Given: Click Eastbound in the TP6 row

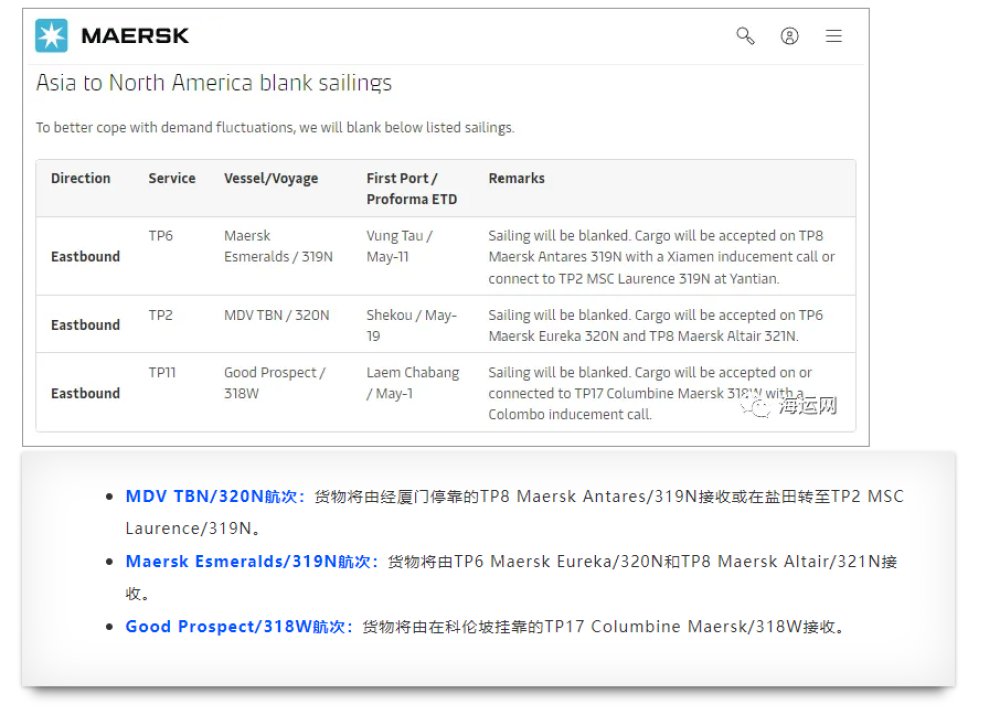Looking at the screenshot, I should tap(85, 256).
